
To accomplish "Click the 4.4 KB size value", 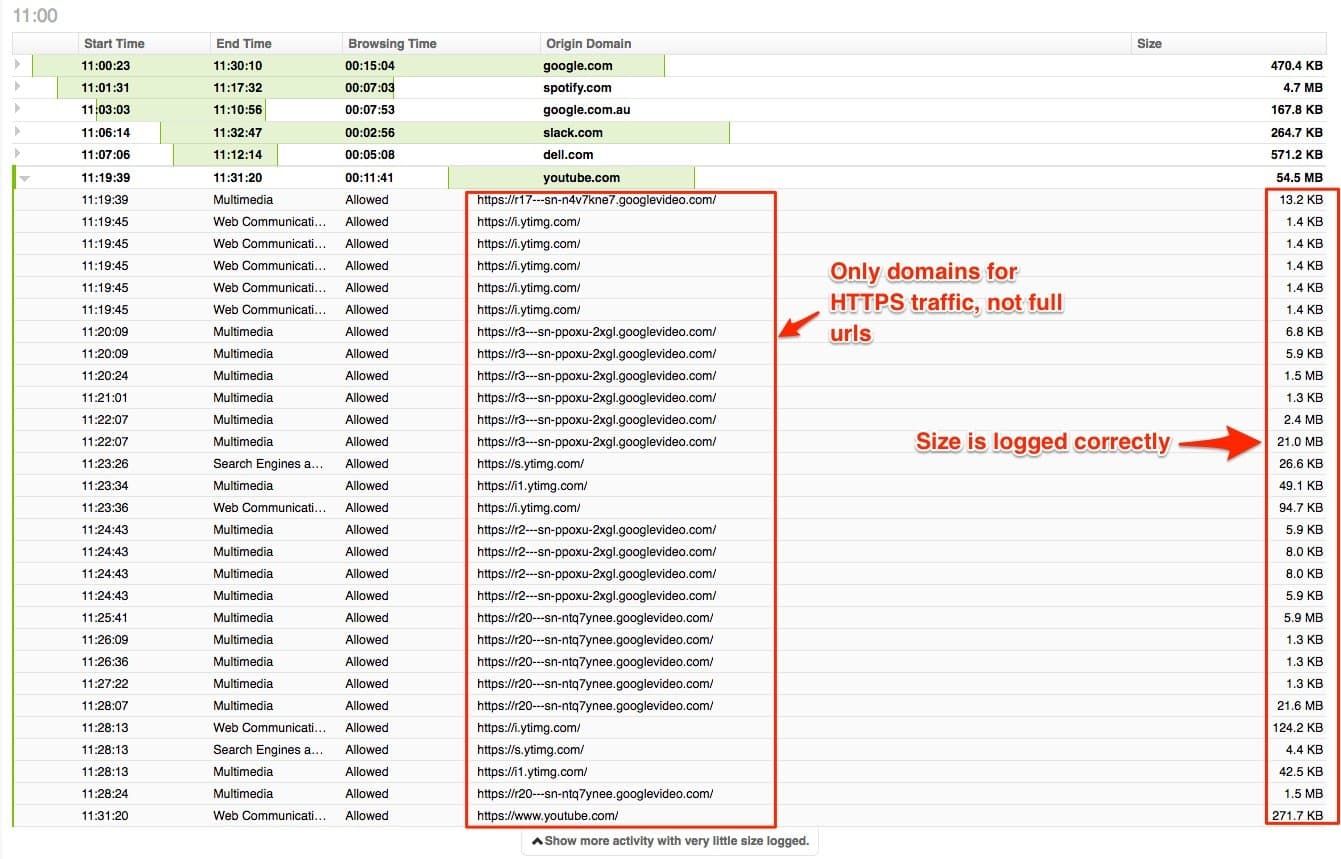I will (x=1305, y=750).
